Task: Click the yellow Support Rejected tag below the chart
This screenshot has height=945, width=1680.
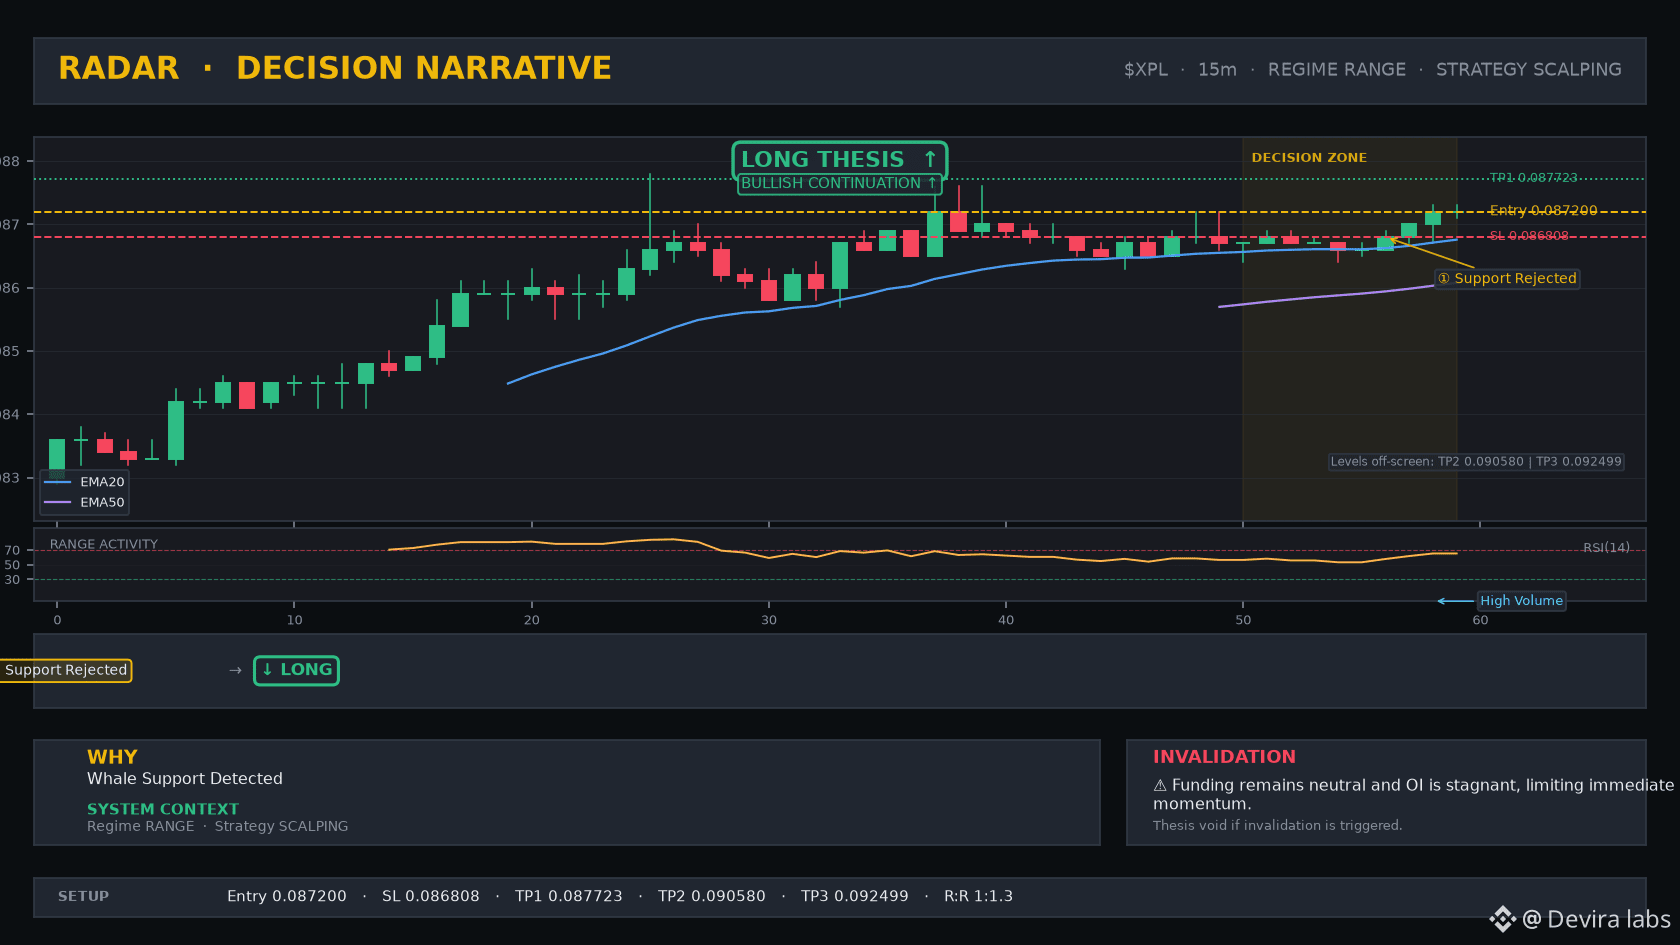Action: point(66,670)
